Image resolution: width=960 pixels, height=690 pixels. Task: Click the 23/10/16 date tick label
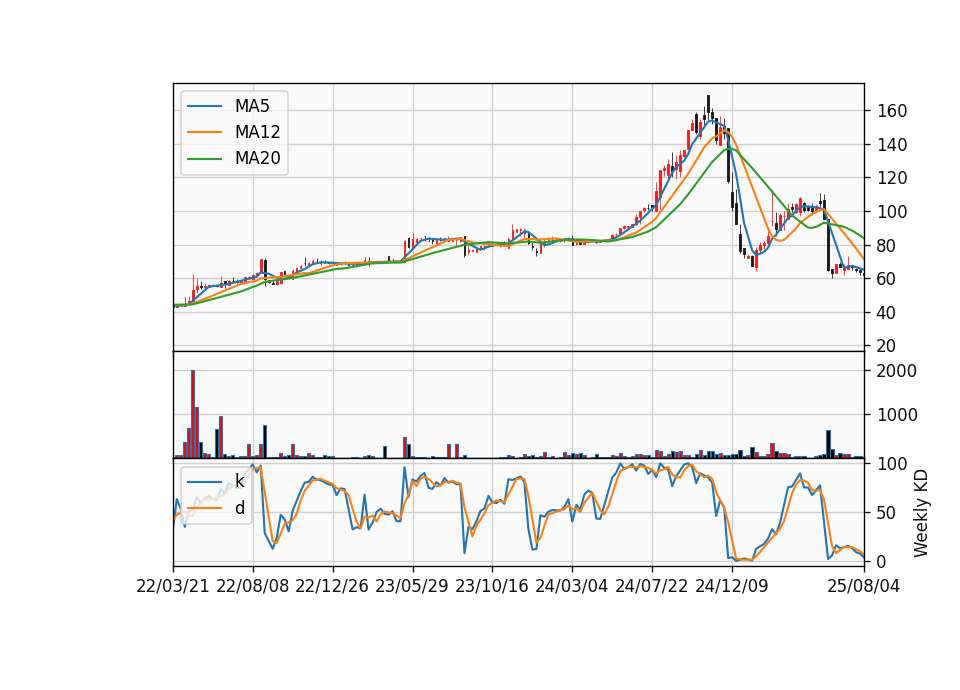[492, 586]
